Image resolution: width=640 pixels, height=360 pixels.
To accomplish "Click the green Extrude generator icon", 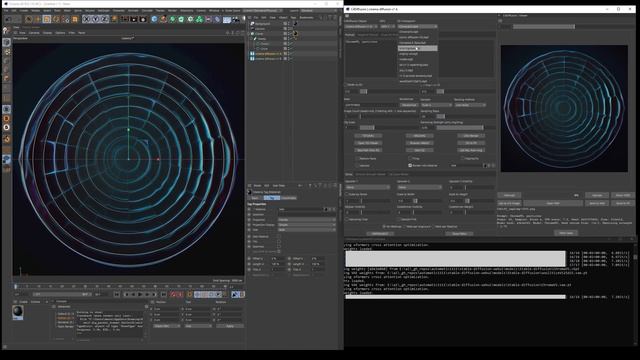I will pos(182,19).
